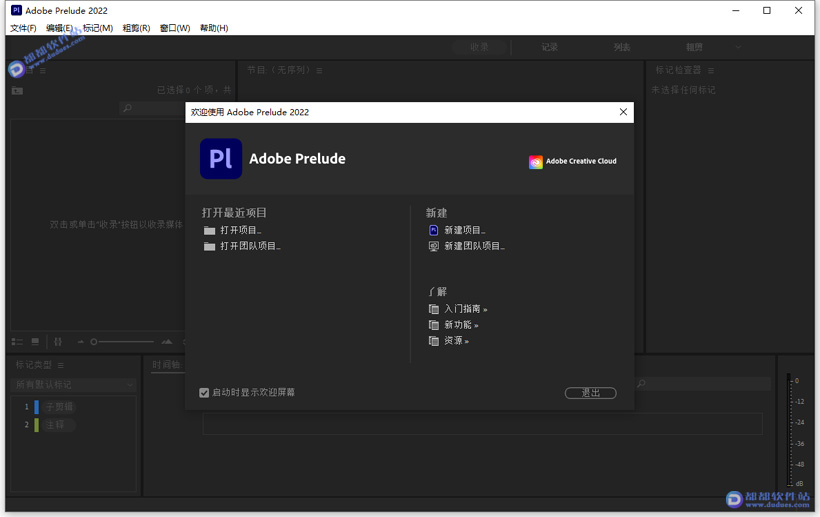Open the 资源 link
The image size is (820, 517).
[x=456, y=341]
